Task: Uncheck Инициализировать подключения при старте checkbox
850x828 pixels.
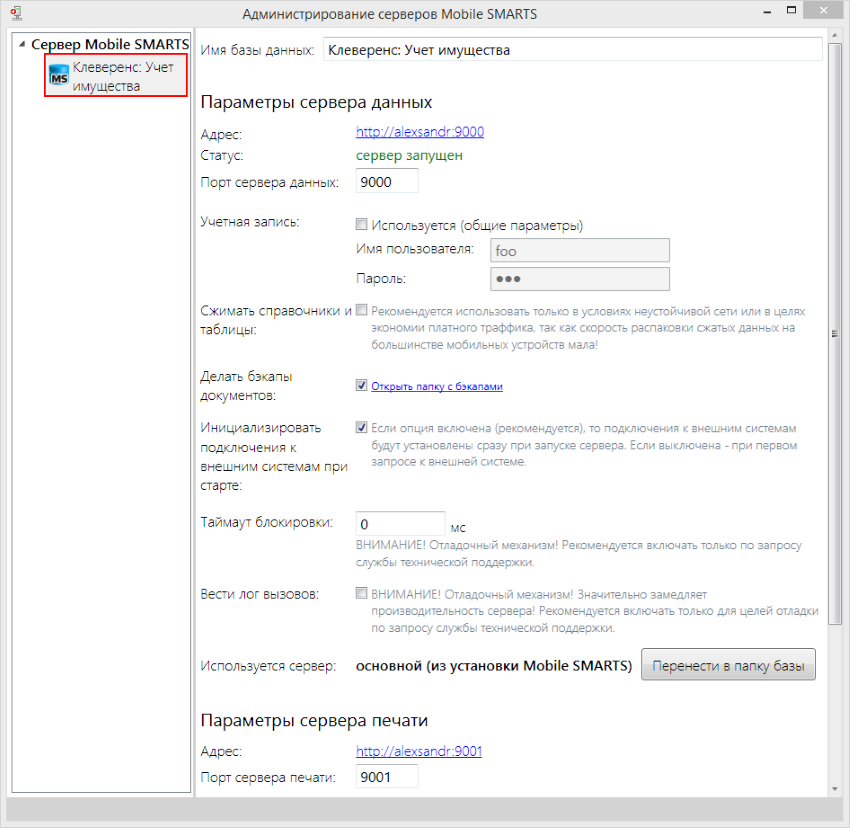Action: click(361, 427)
